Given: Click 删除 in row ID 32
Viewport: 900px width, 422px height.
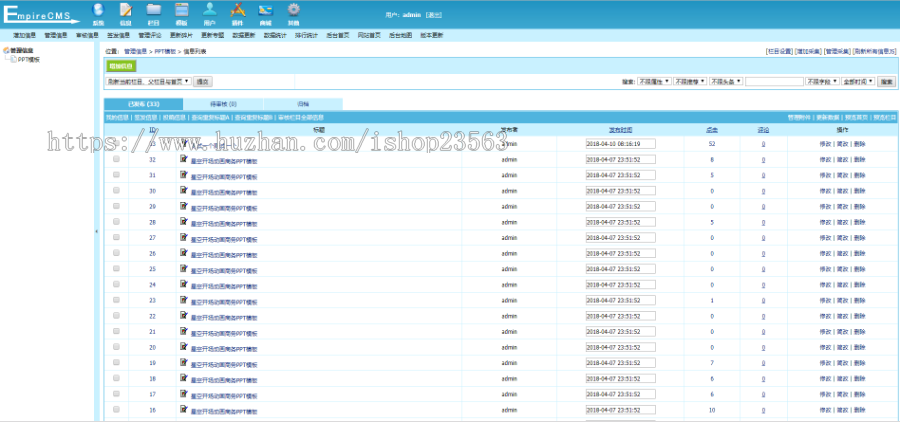Looking at the screenshot, I should click(860, 160).
